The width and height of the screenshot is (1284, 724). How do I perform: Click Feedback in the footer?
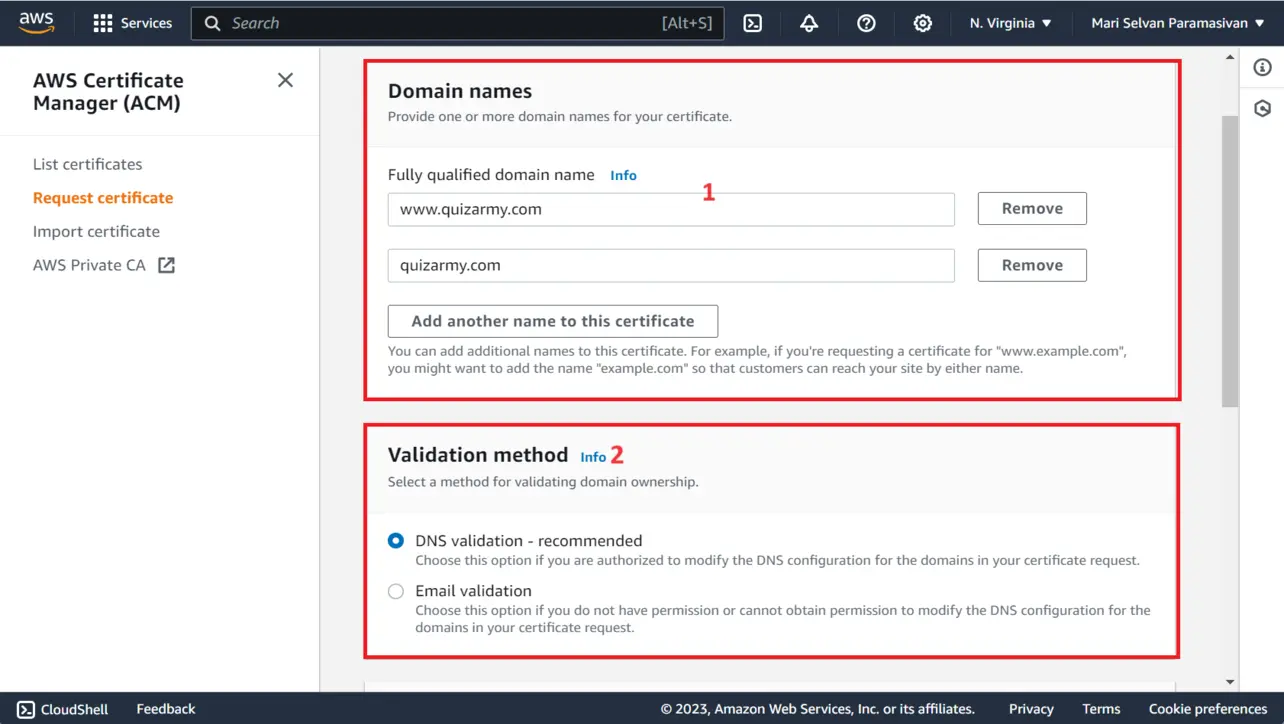point(166,709)
